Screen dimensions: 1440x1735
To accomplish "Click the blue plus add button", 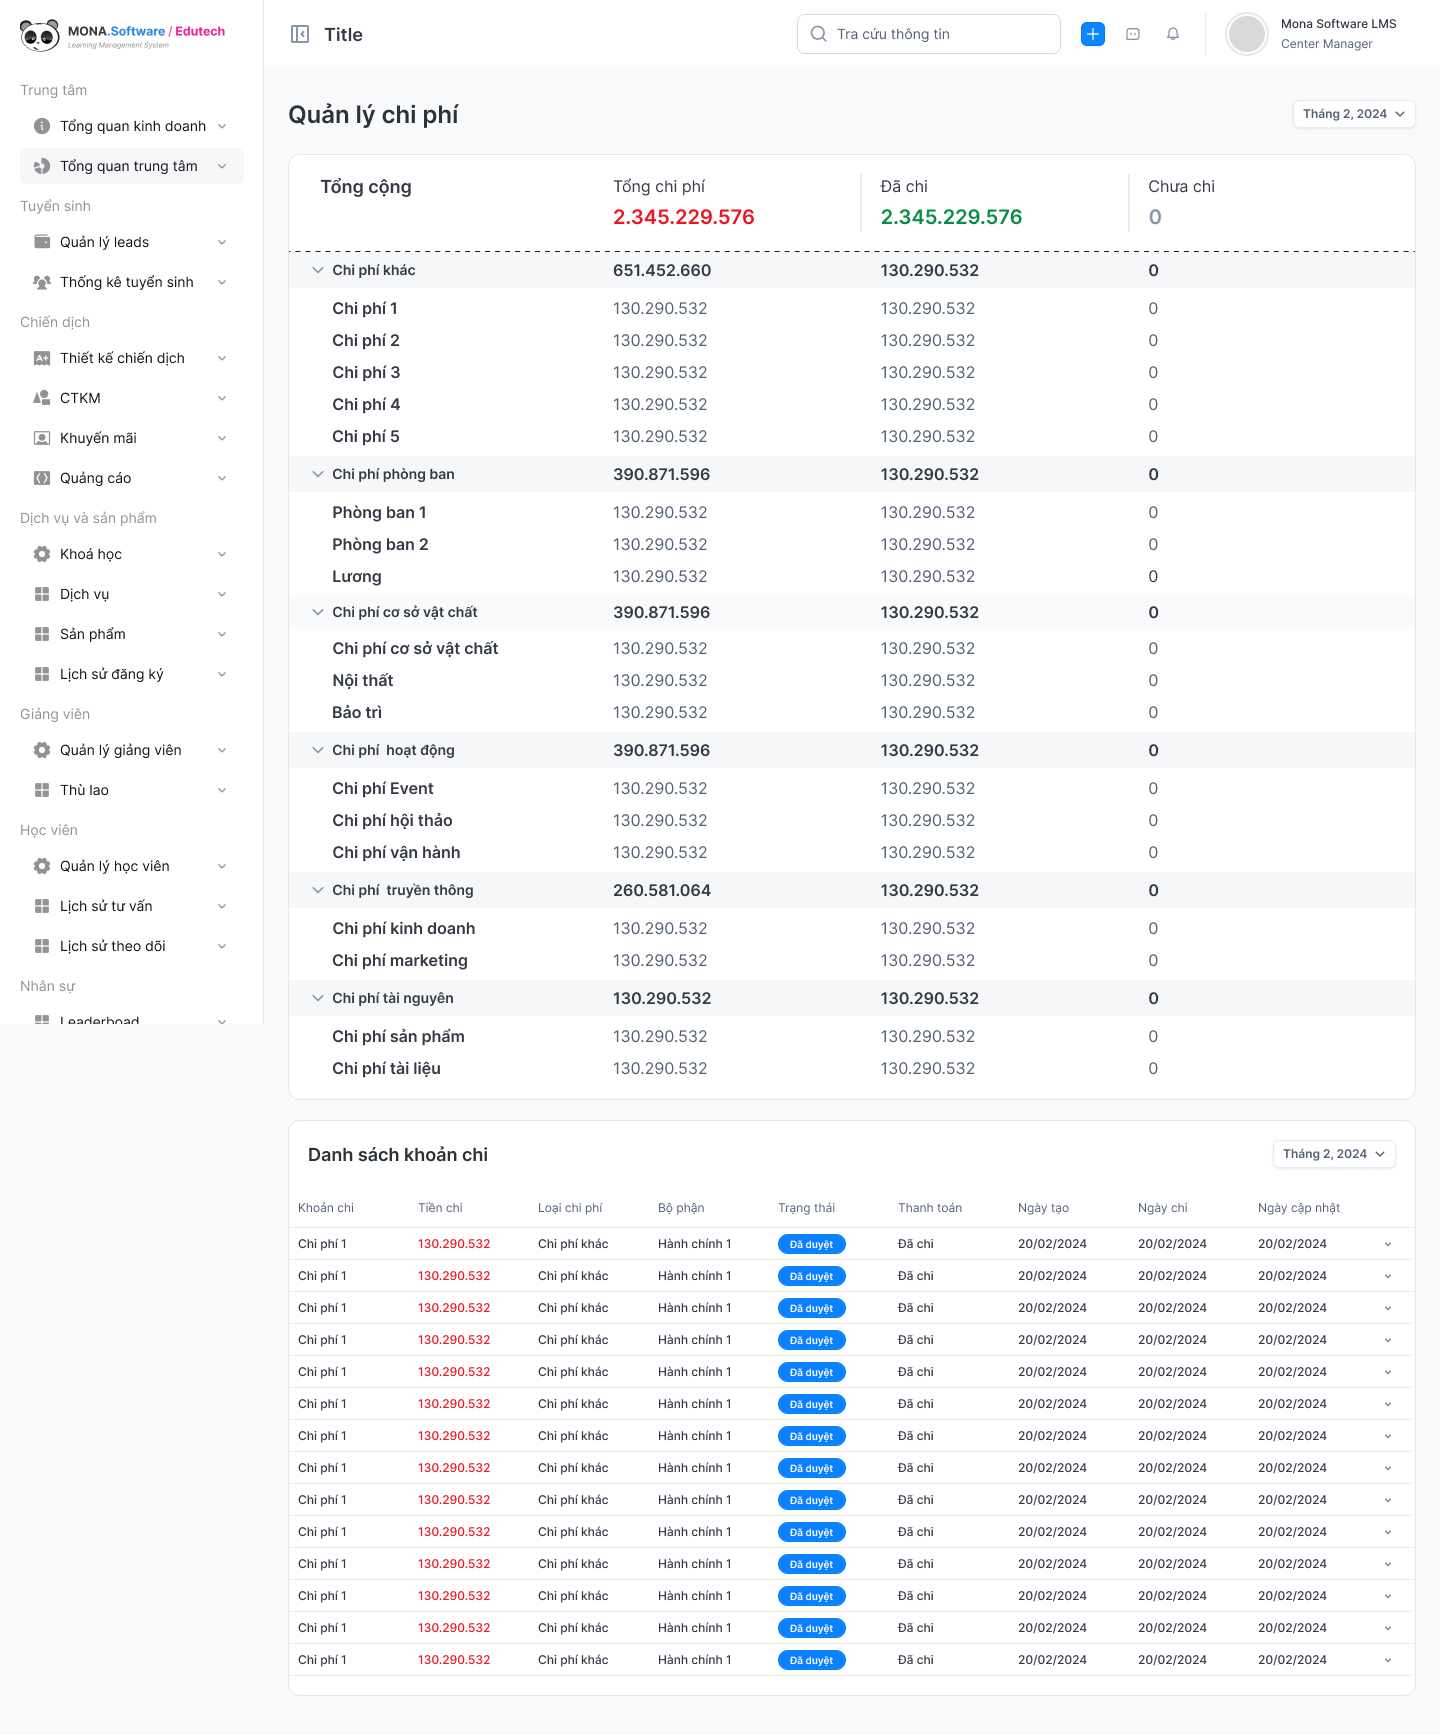I will click(1093, 34).
